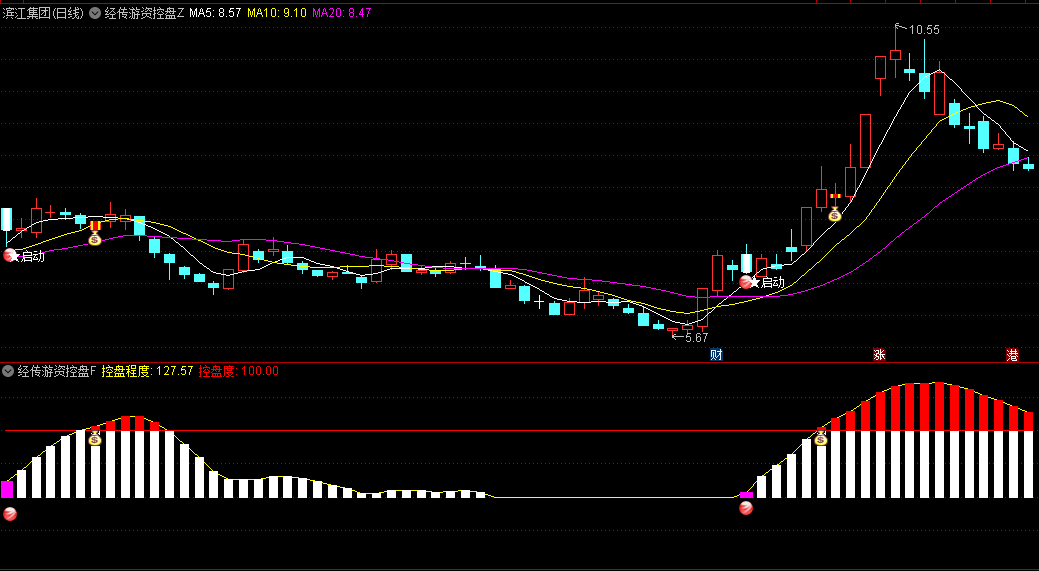The width and height of the screenshot is (1039, 571).
Task: Click the MA5: 8.57 value
Action: (x=215, y=13)
